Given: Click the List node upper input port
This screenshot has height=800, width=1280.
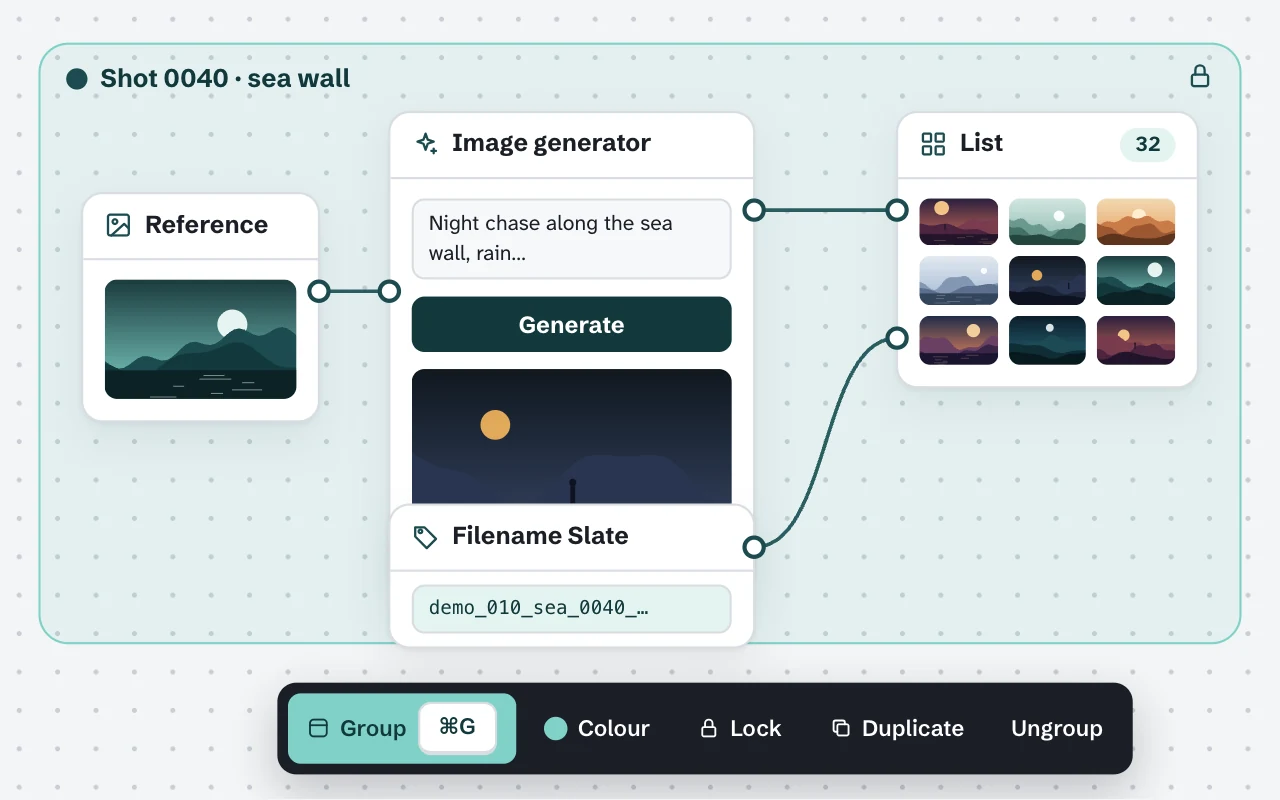Looking at the screenshot, I should point(897,210).
